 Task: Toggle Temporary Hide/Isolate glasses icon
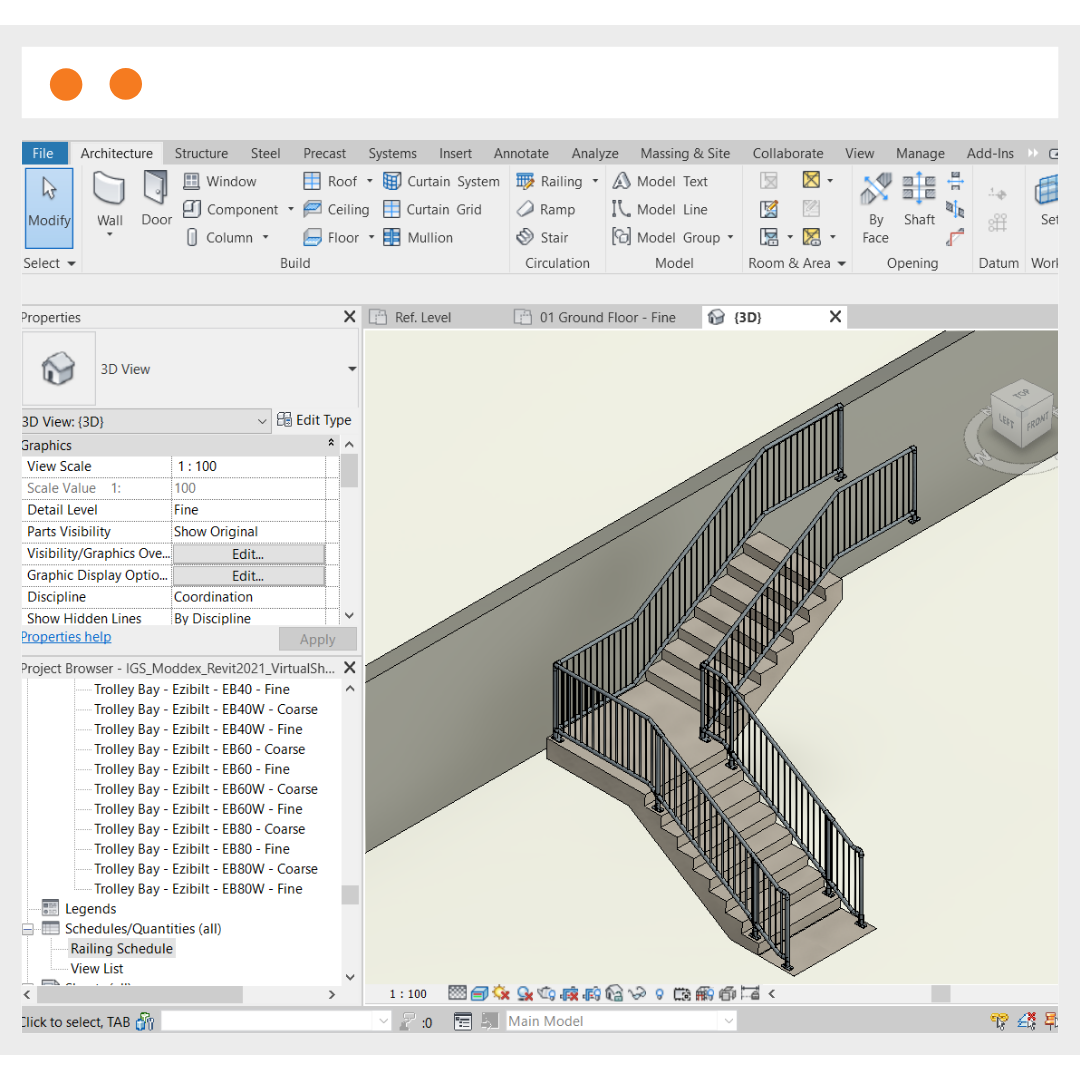point(636,993)
